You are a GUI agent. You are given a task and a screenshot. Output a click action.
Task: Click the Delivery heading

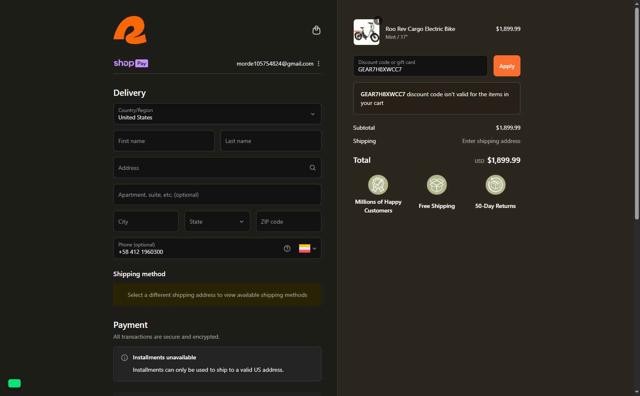[129, 93]
